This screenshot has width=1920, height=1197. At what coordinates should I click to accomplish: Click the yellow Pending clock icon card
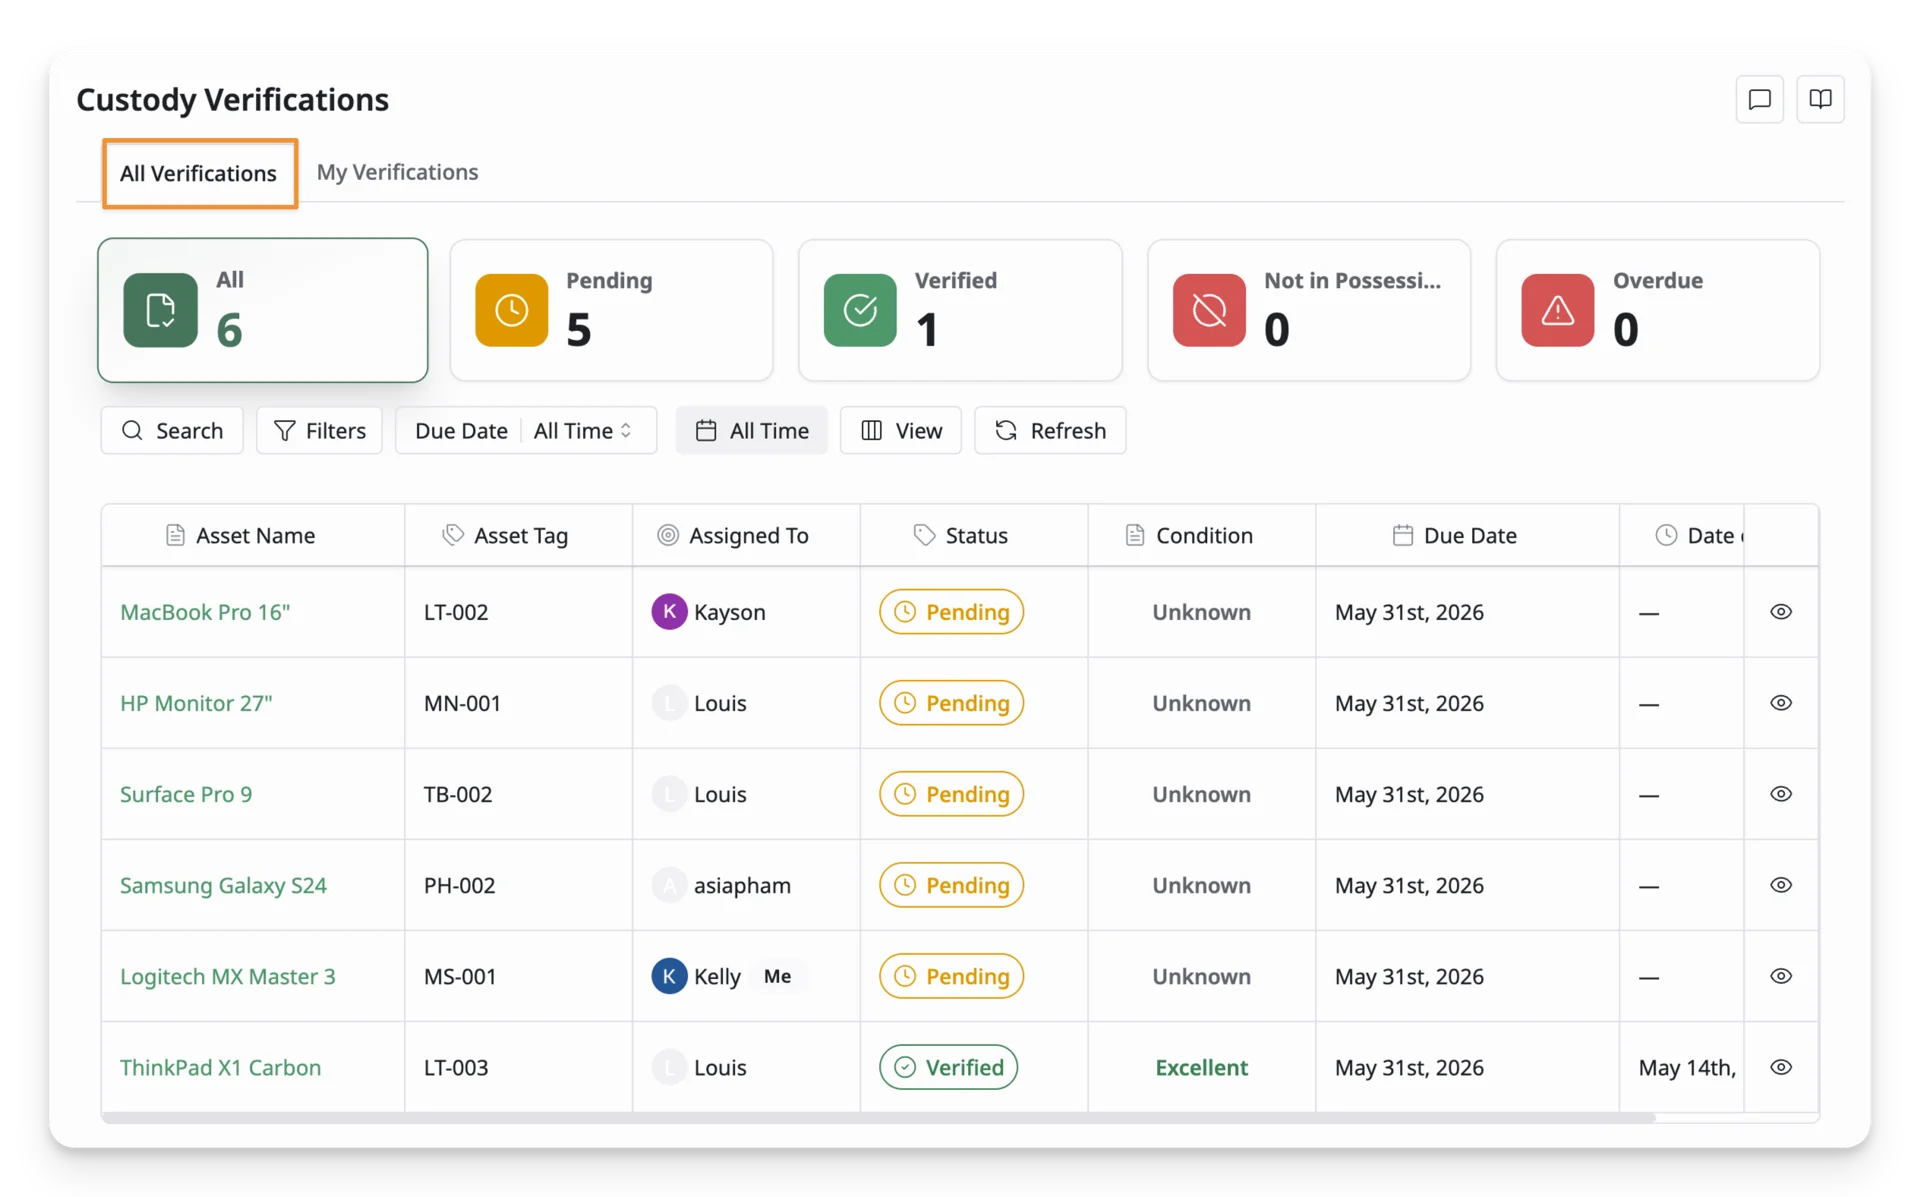coord(611,310)
